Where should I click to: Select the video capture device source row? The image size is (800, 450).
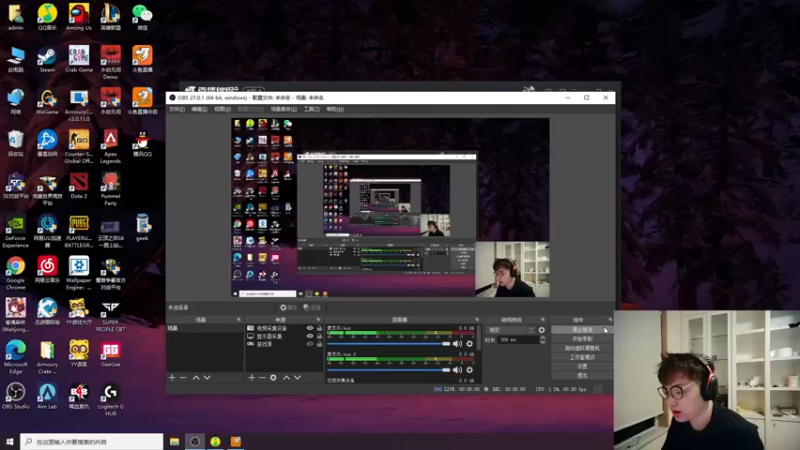(x=285, y=328)
